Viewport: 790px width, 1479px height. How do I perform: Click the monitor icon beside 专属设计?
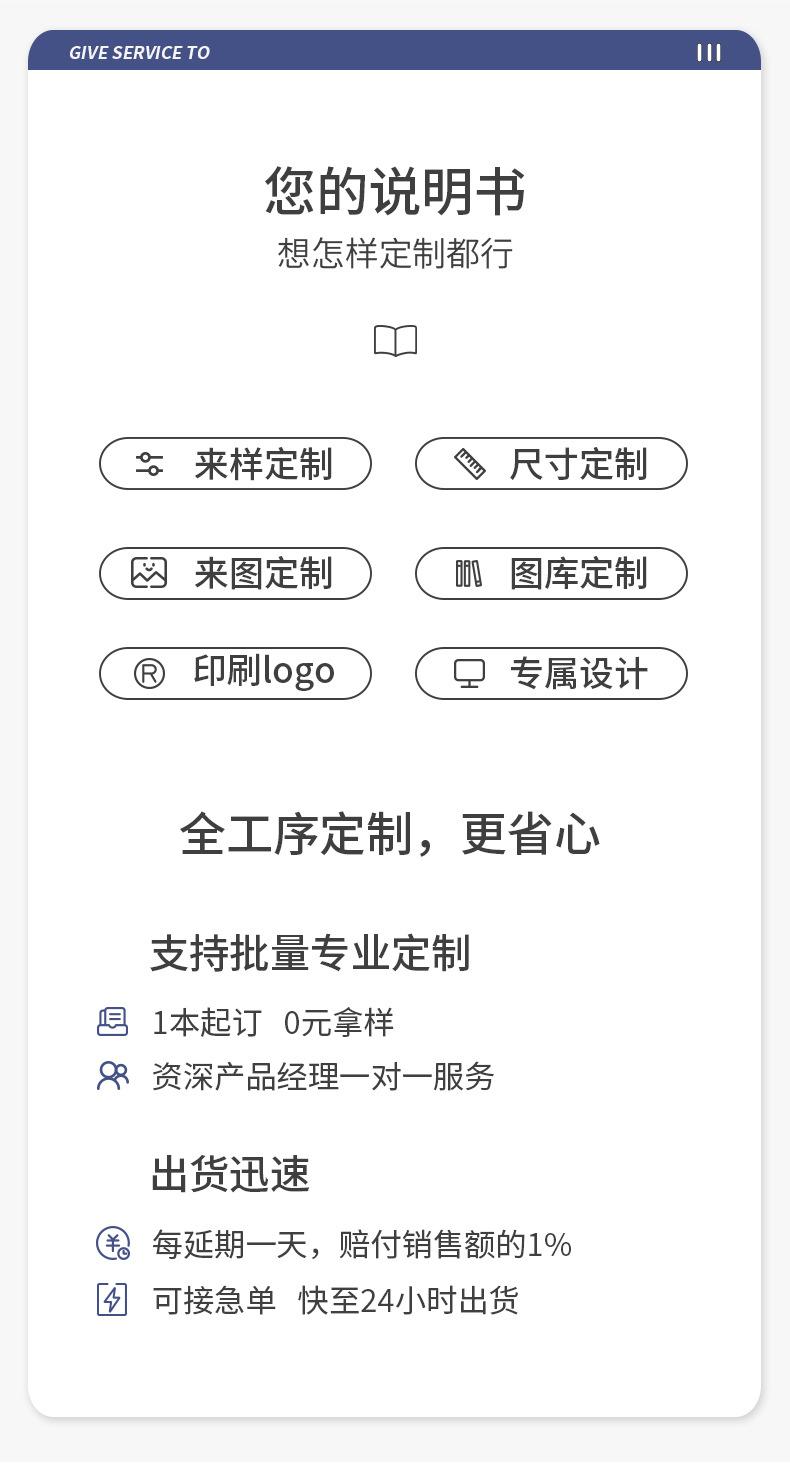[469, 673]
